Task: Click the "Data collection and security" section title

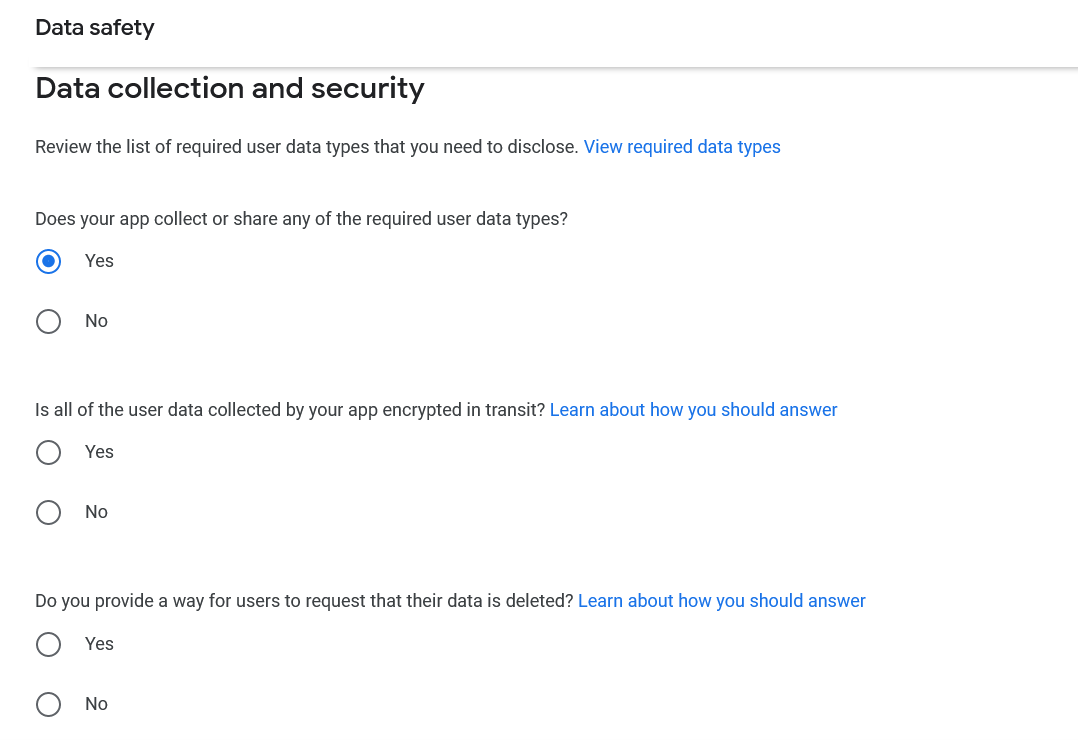Action: coord(229,88)
